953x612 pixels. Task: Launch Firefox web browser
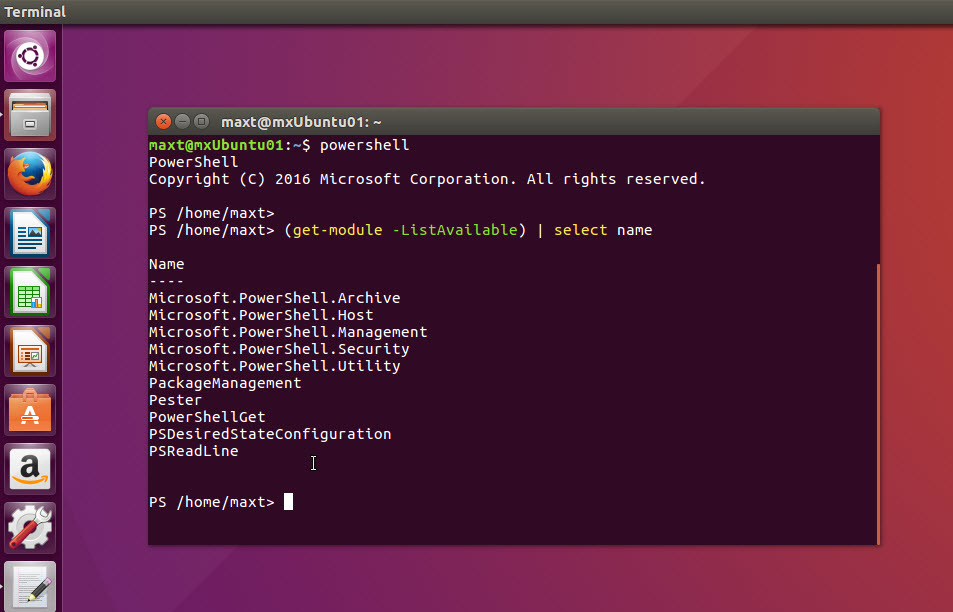pyautogui.click(x=30, y=174)
